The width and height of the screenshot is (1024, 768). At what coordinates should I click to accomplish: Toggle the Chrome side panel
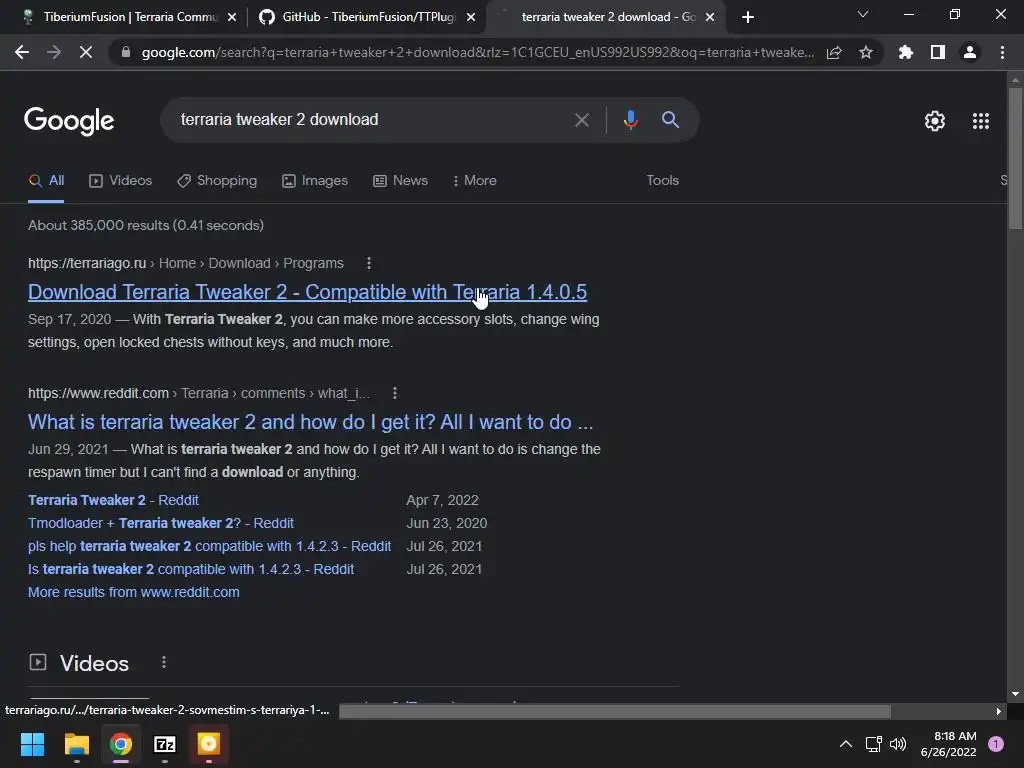[938, 52]
